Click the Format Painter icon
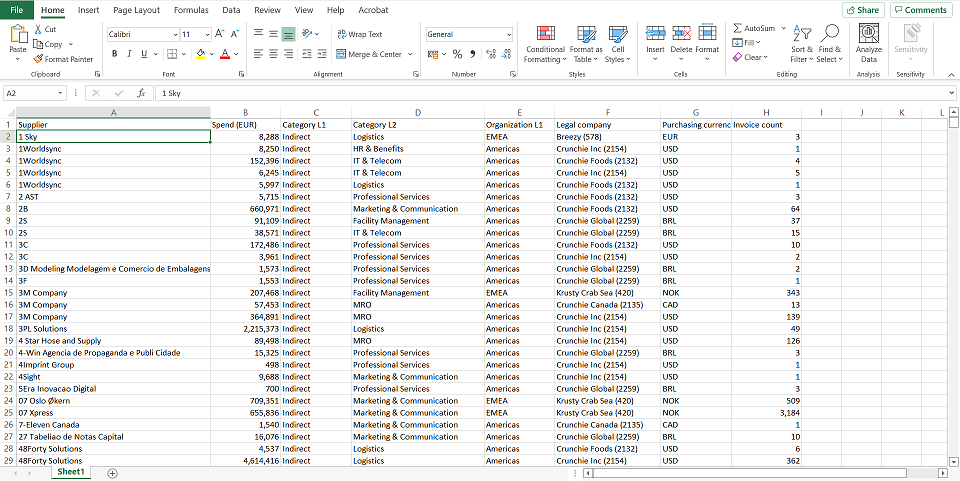This screenshot has width=960, height=481. click(x=39, y=59)
